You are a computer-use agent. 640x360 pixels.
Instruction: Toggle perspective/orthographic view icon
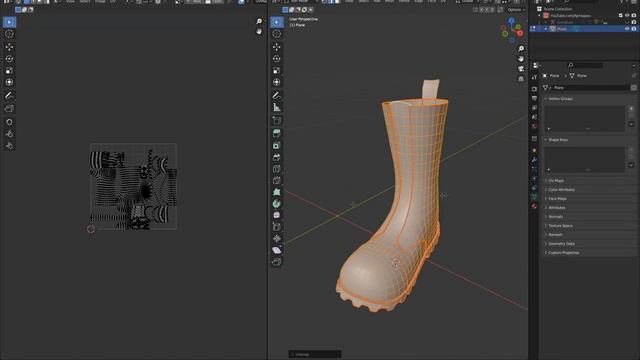coord(521,79)
